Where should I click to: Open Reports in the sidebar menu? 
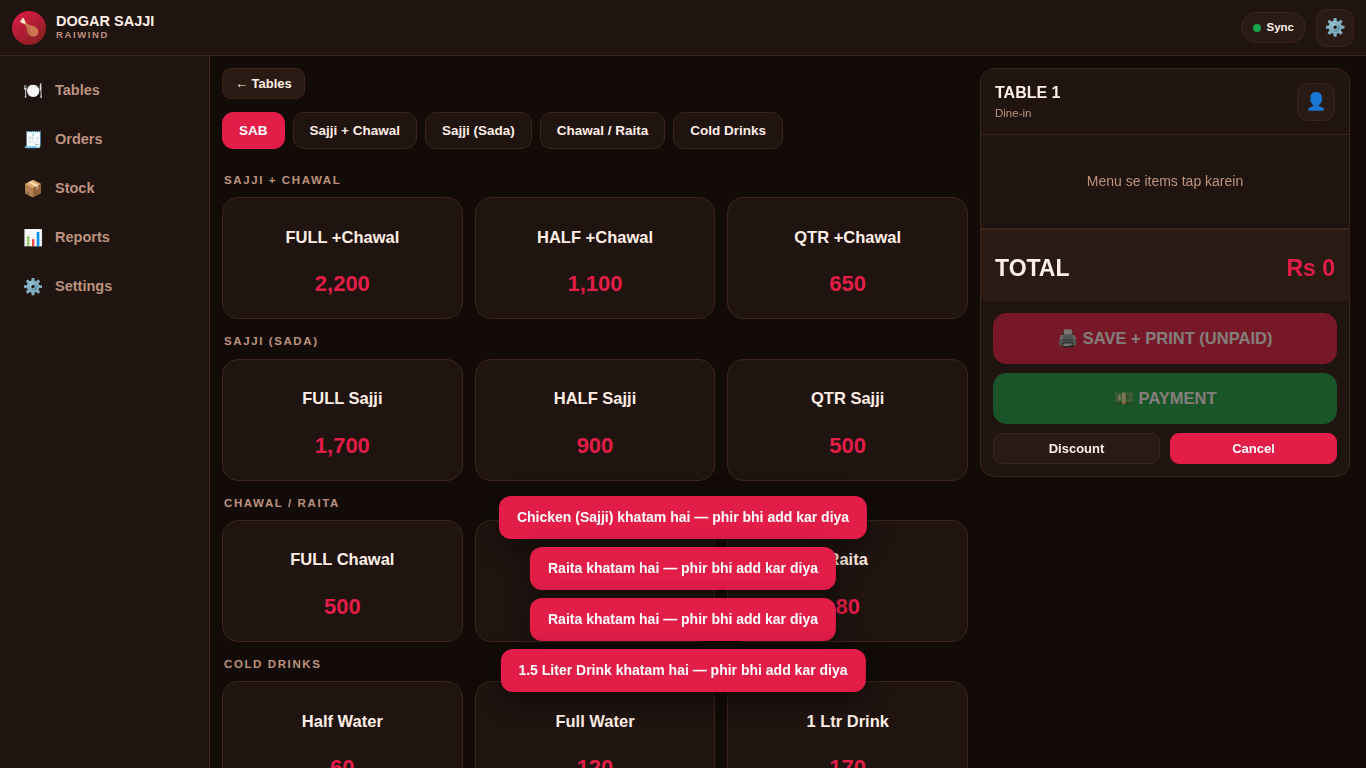click(x=105, y=237)
